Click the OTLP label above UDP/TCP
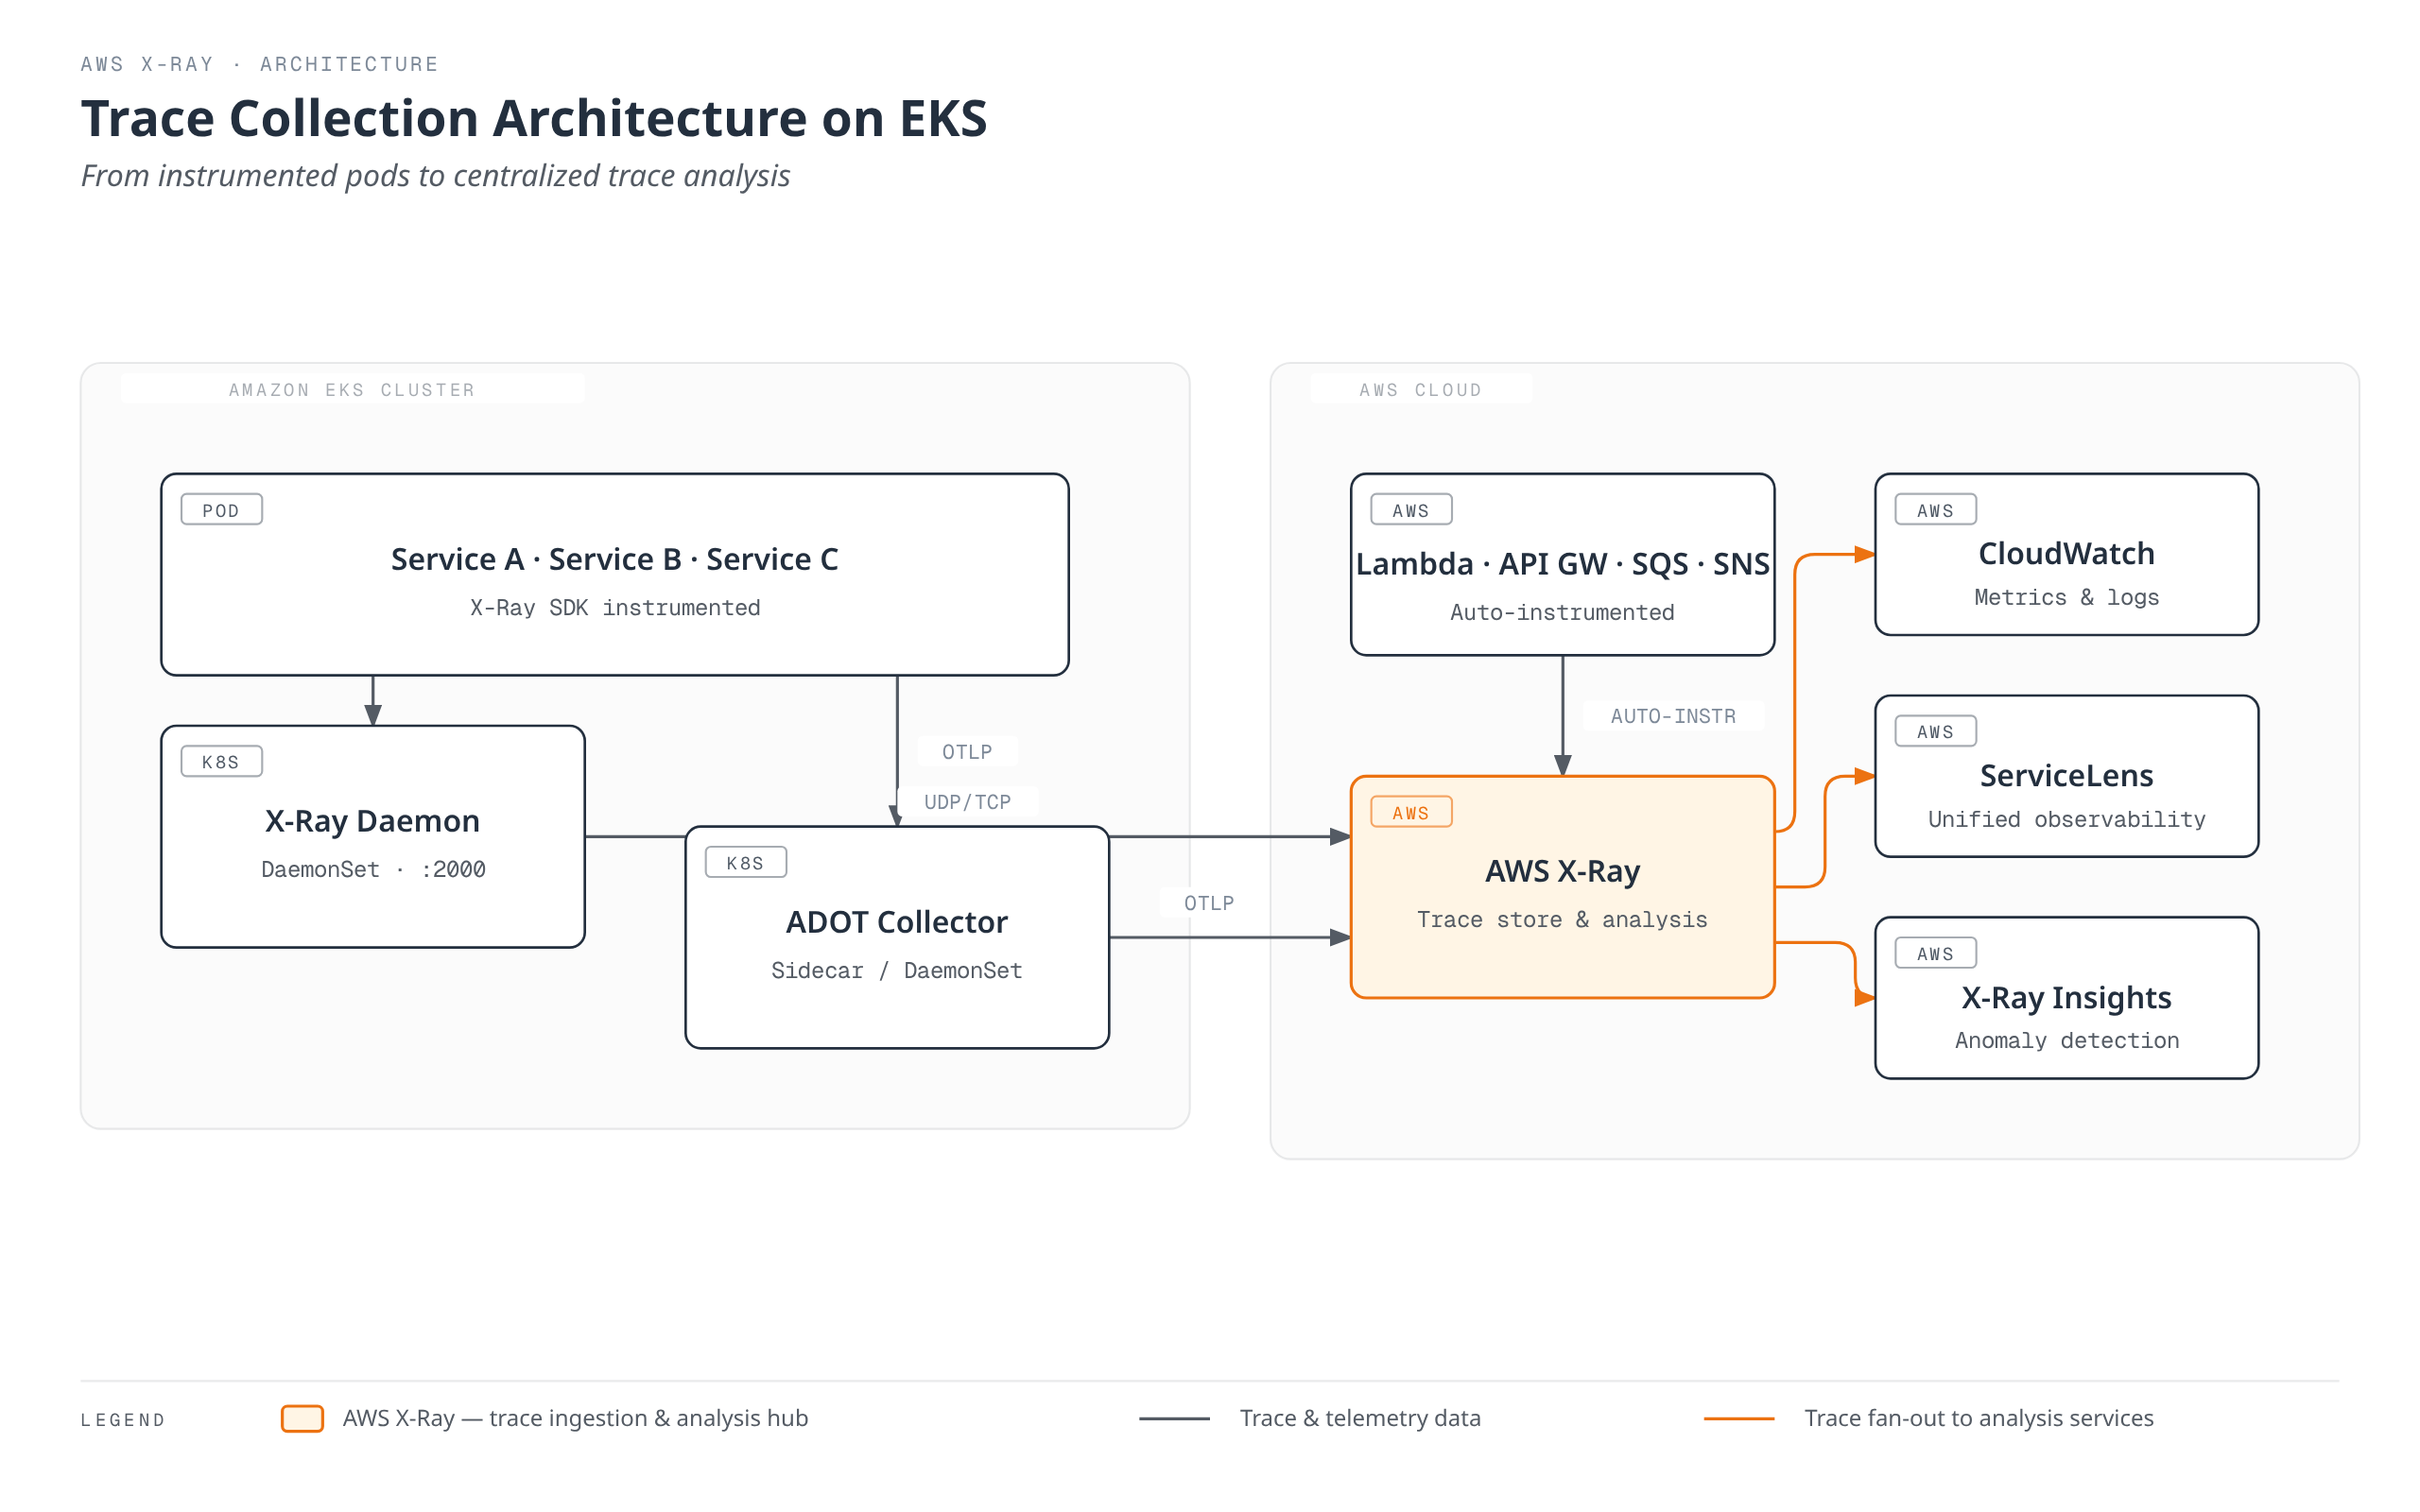2420x1512 pixels. click(x=968, y=752)
